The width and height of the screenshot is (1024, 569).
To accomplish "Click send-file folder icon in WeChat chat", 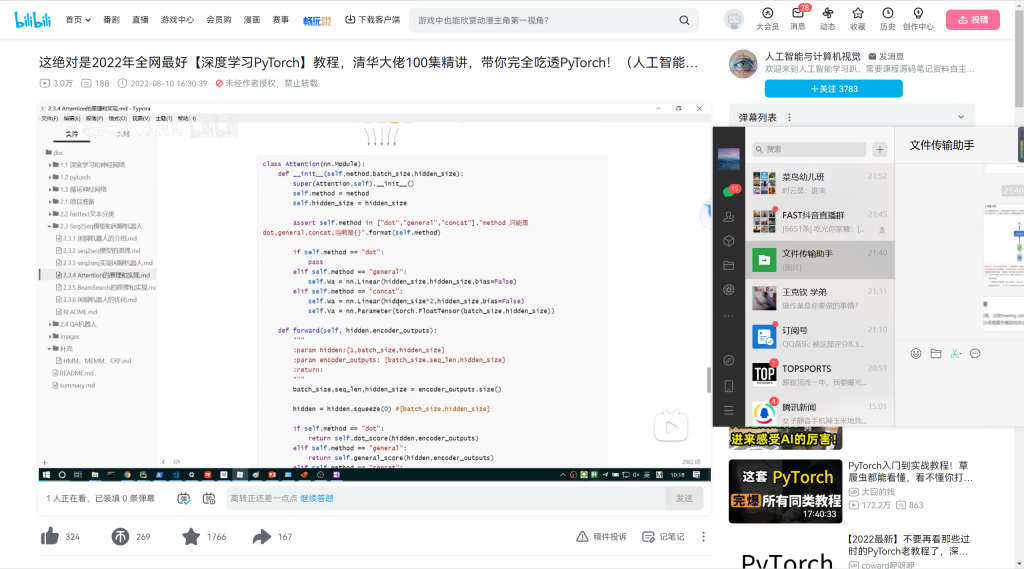I will [x=936, y=353].
